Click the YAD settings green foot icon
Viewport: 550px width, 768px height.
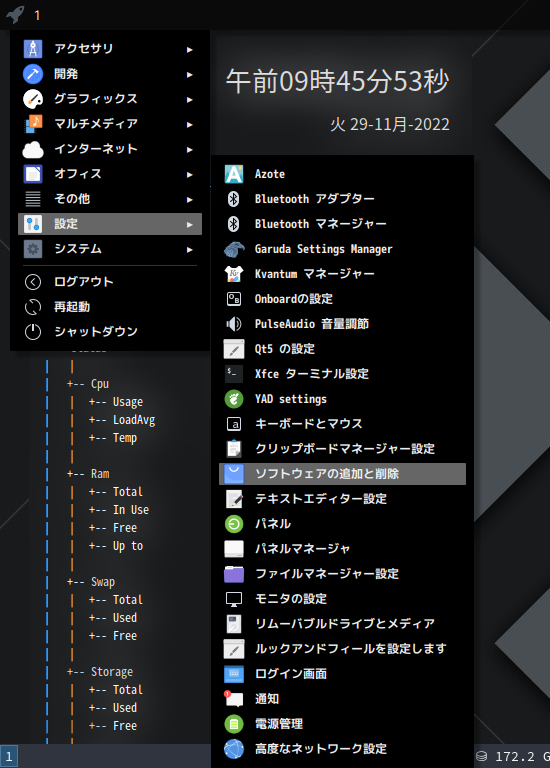[x=234, y=399]
